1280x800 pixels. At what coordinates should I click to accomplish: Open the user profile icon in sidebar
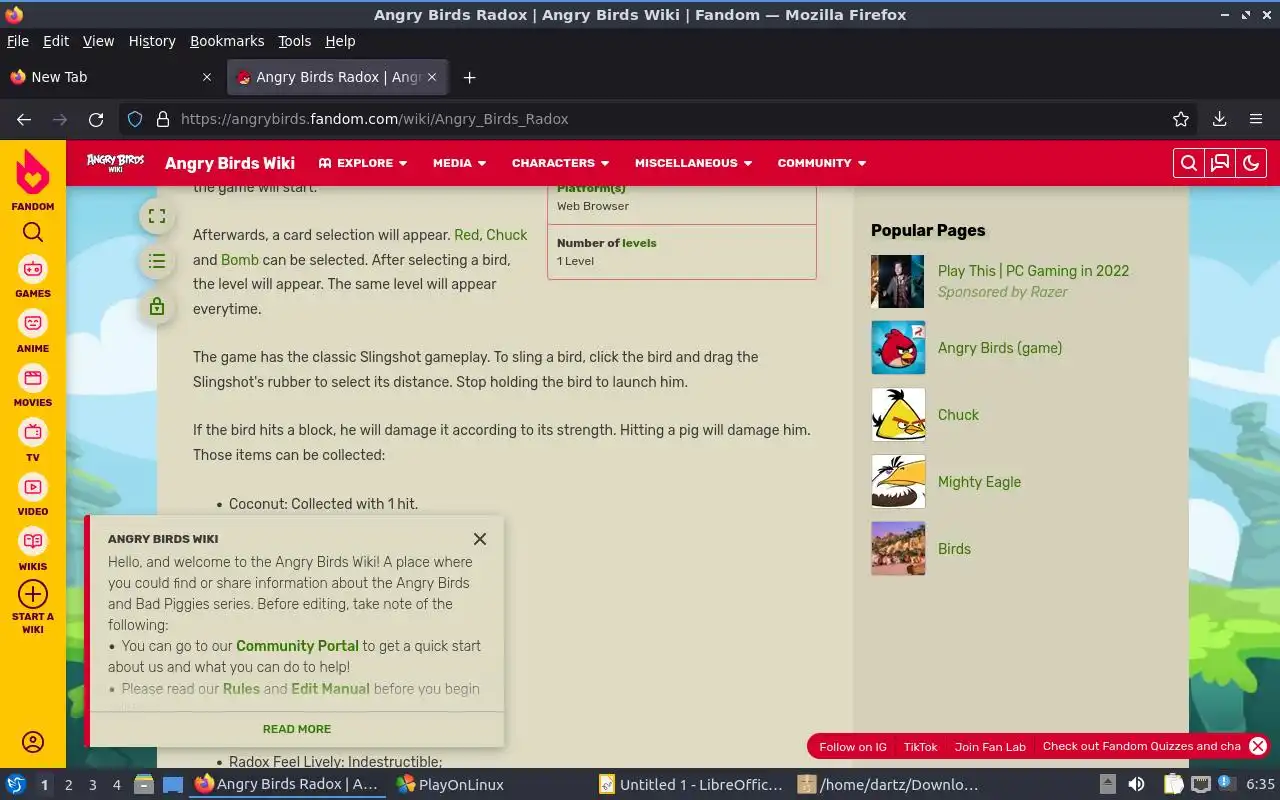coord(33,742)
